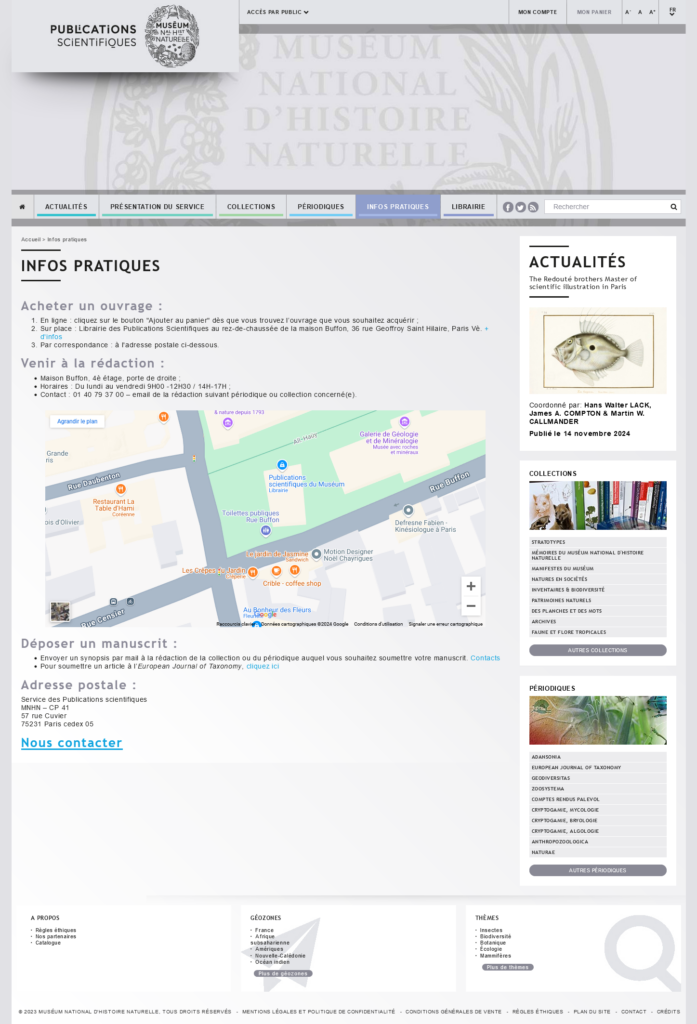Image resolution: width=697 pixels, height=1024 pixels.
Task: Open Conditions générales de vente link
Action: click(453, 1012)
